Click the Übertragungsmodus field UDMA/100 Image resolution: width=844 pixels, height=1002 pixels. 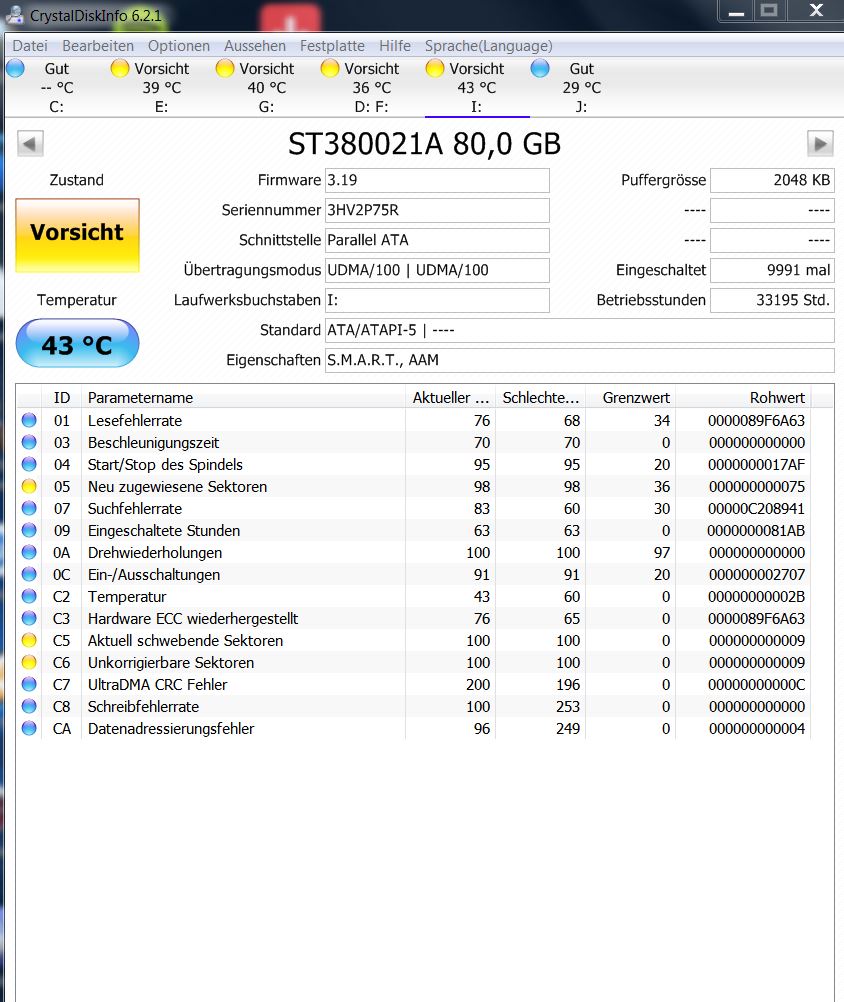point(437,270)
